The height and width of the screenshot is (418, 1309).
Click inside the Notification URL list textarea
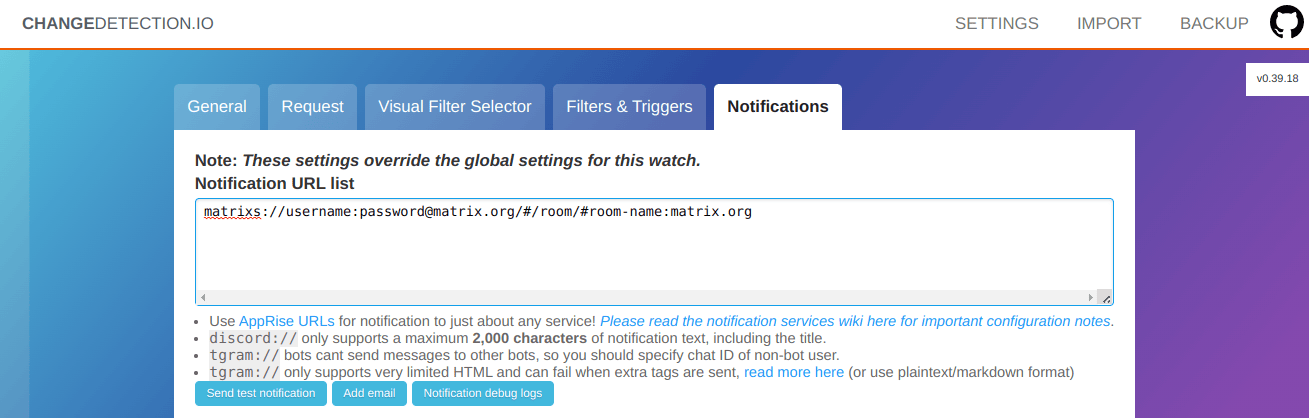654,250
